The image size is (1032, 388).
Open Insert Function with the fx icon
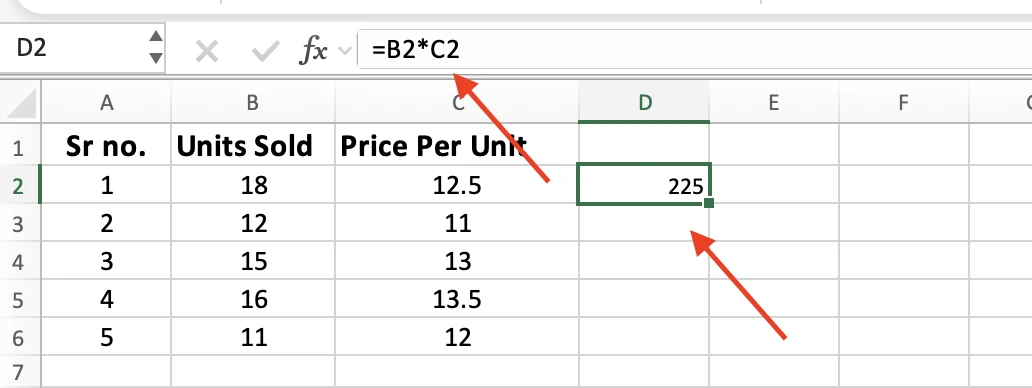[313, 50]
